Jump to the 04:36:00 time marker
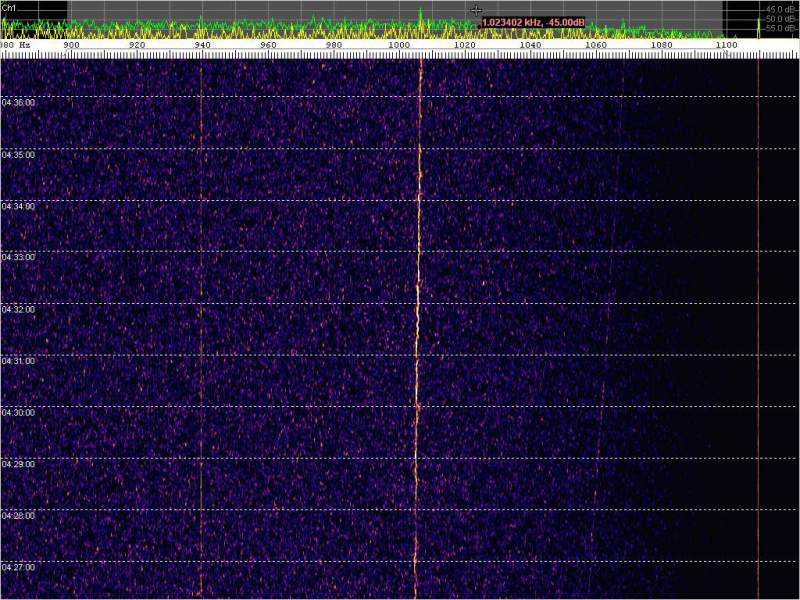This screenshot has width=800, height=600. point(19,102)
